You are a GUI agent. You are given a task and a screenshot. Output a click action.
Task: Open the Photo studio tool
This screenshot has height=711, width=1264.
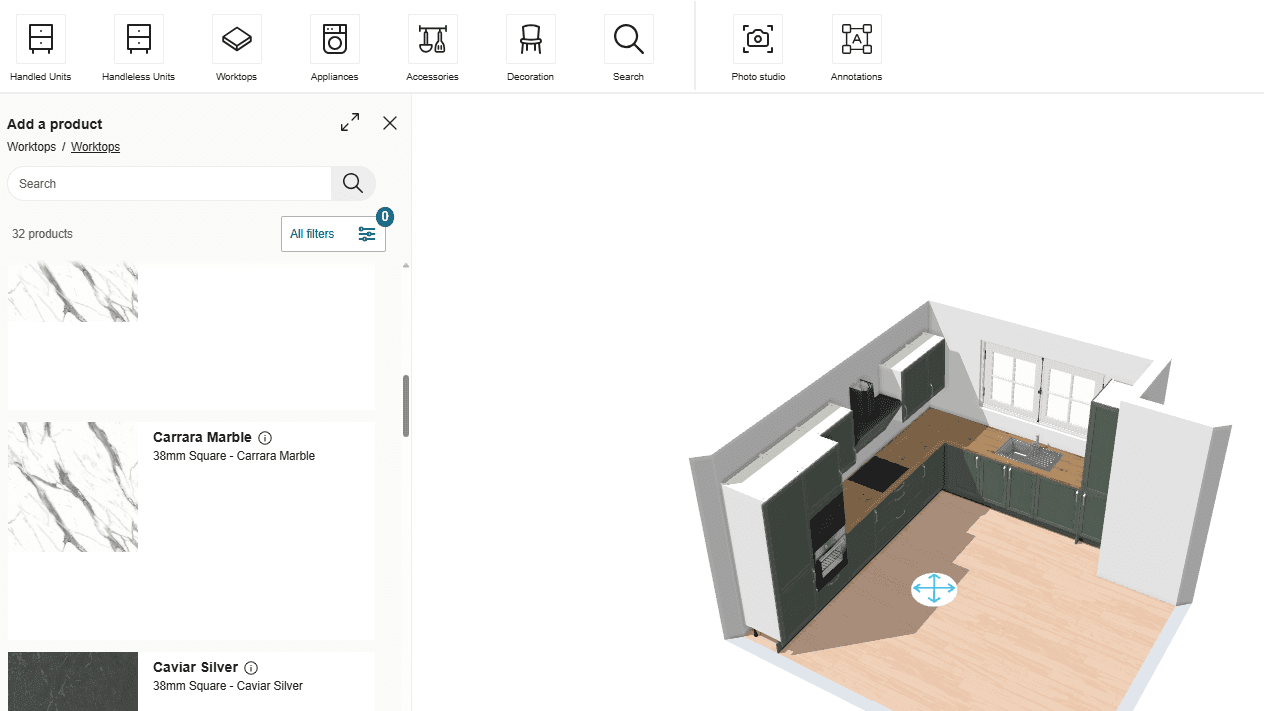click(758, 48)
